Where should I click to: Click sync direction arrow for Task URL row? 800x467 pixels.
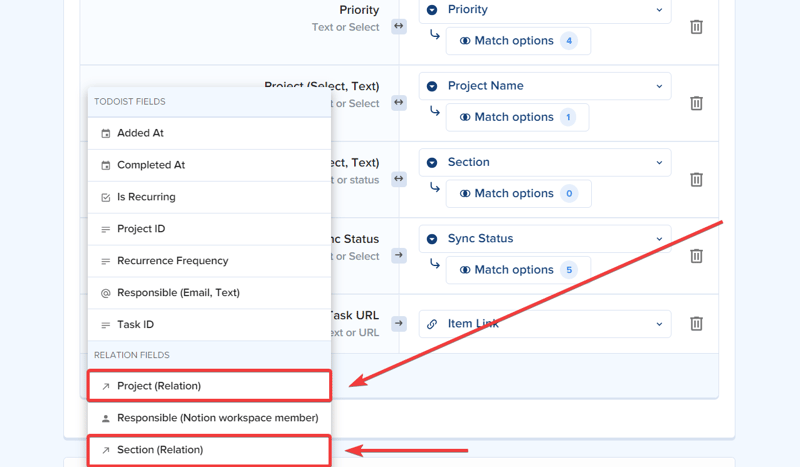[399, 324]
